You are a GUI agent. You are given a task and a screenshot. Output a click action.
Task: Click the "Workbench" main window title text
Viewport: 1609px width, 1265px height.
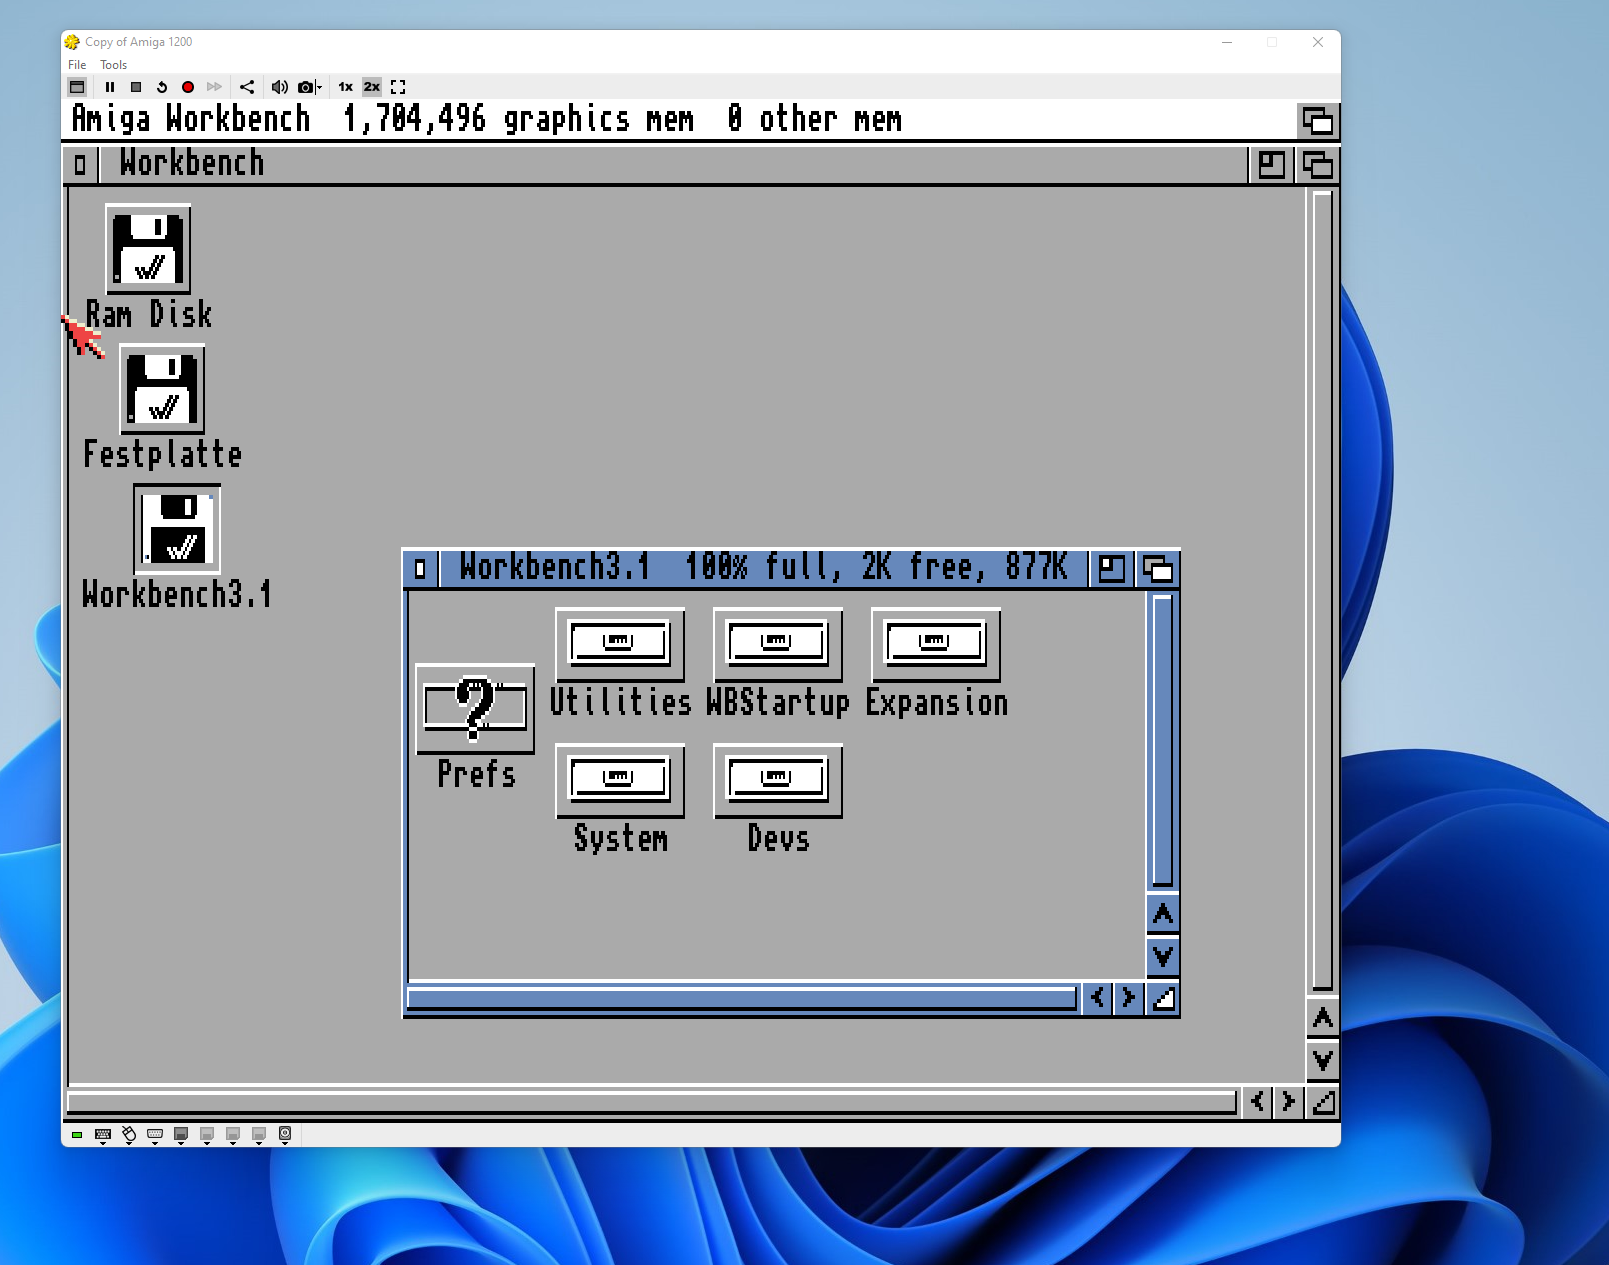point(192,164)
